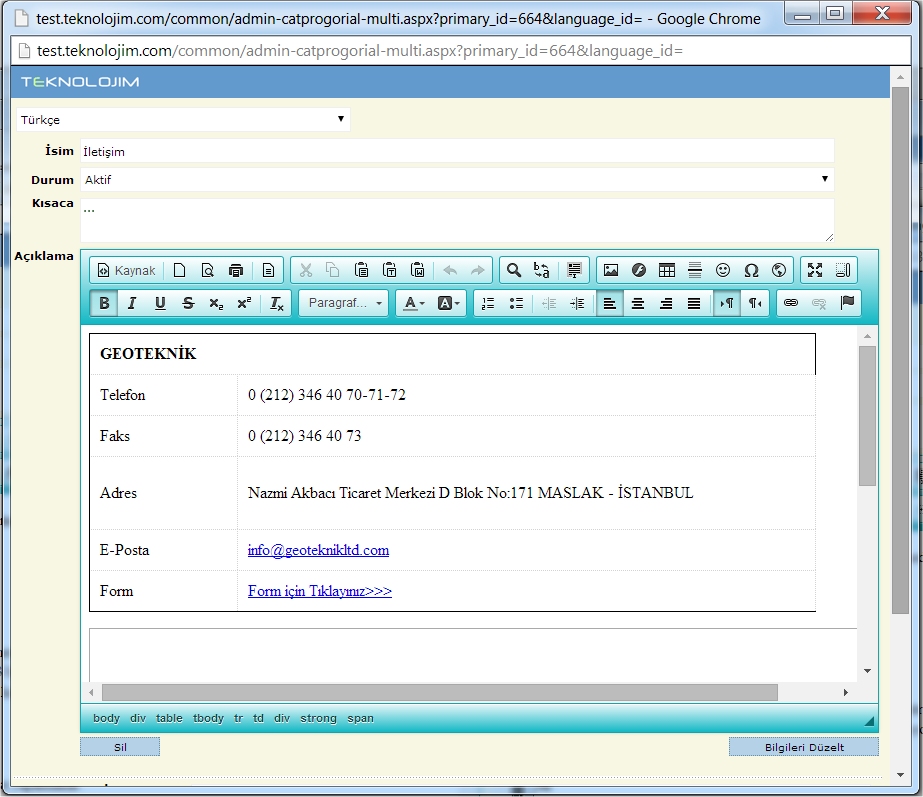
Task: Click Paste from Word icon
Action: pyautogui.click(x=418, y=270)
